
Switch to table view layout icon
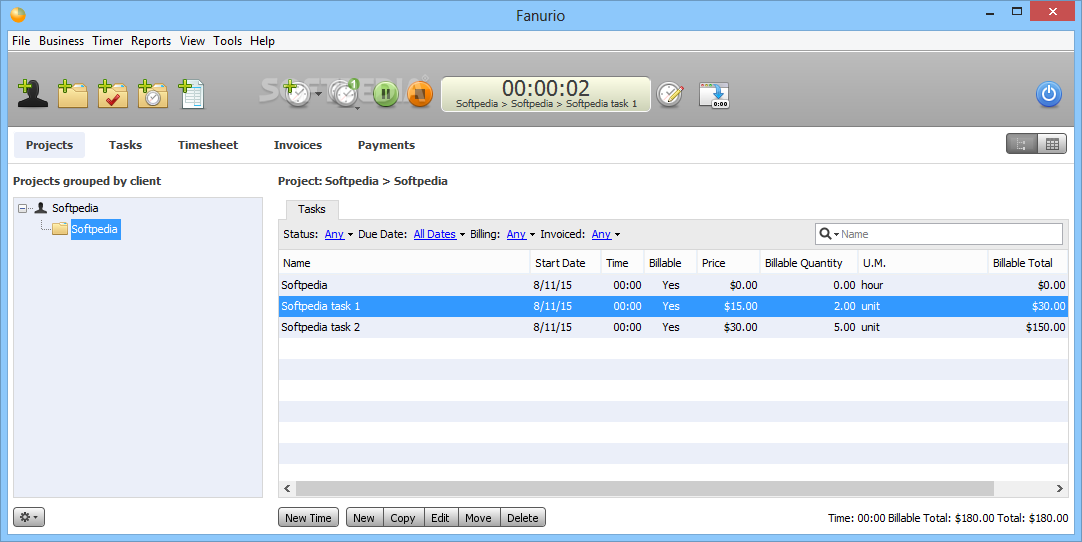[1052, 144]
